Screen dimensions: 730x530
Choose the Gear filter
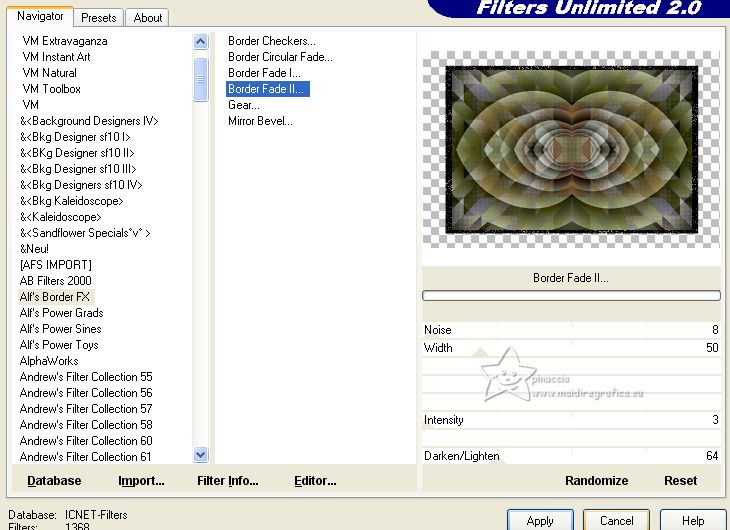click(243, 105)
